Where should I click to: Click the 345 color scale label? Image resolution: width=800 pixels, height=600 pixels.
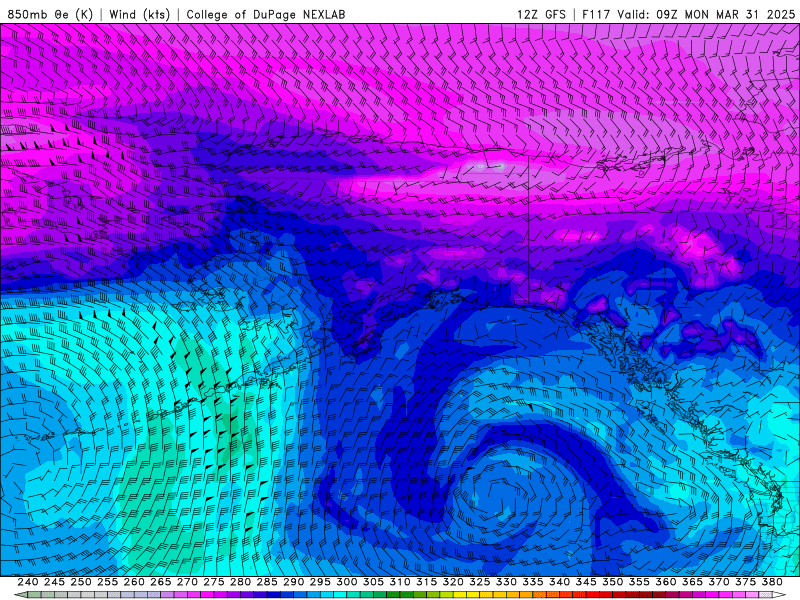pos(586,582)
